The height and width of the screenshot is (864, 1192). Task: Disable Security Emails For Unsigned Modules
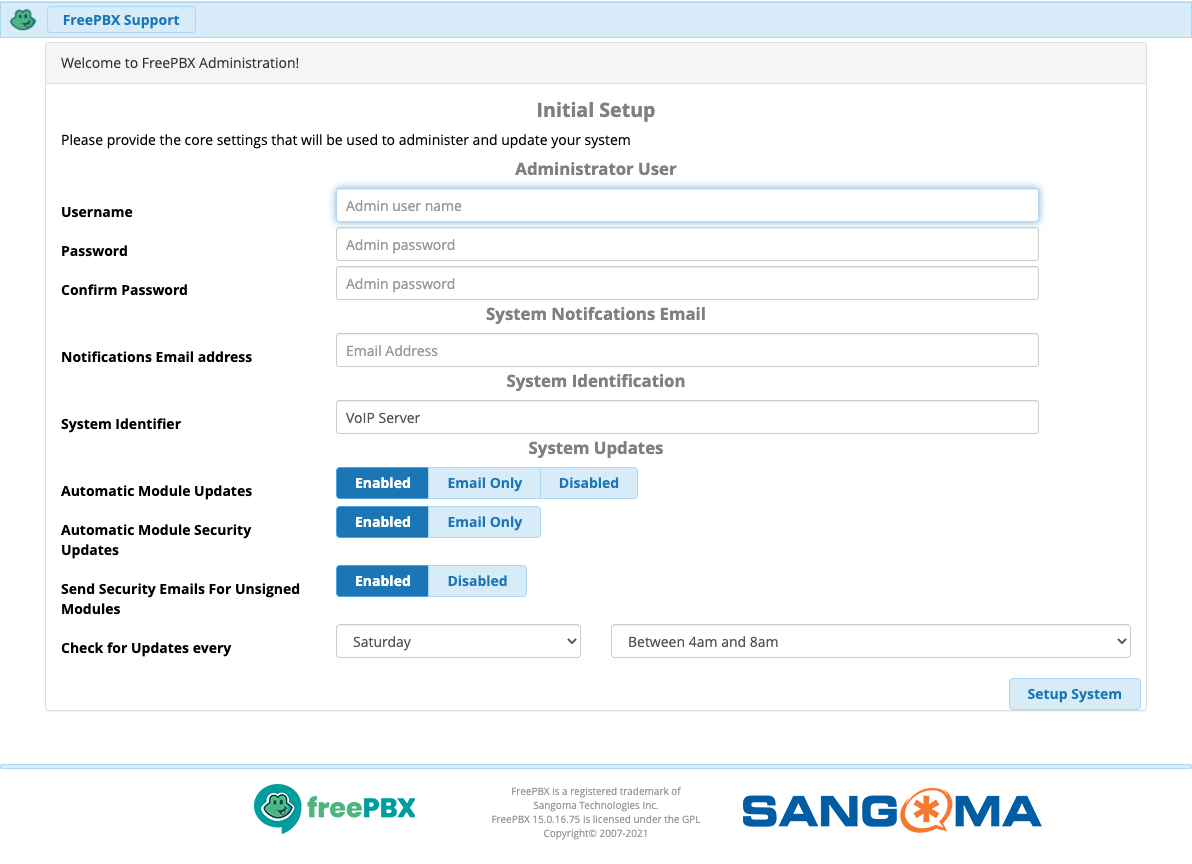[477, 581]
